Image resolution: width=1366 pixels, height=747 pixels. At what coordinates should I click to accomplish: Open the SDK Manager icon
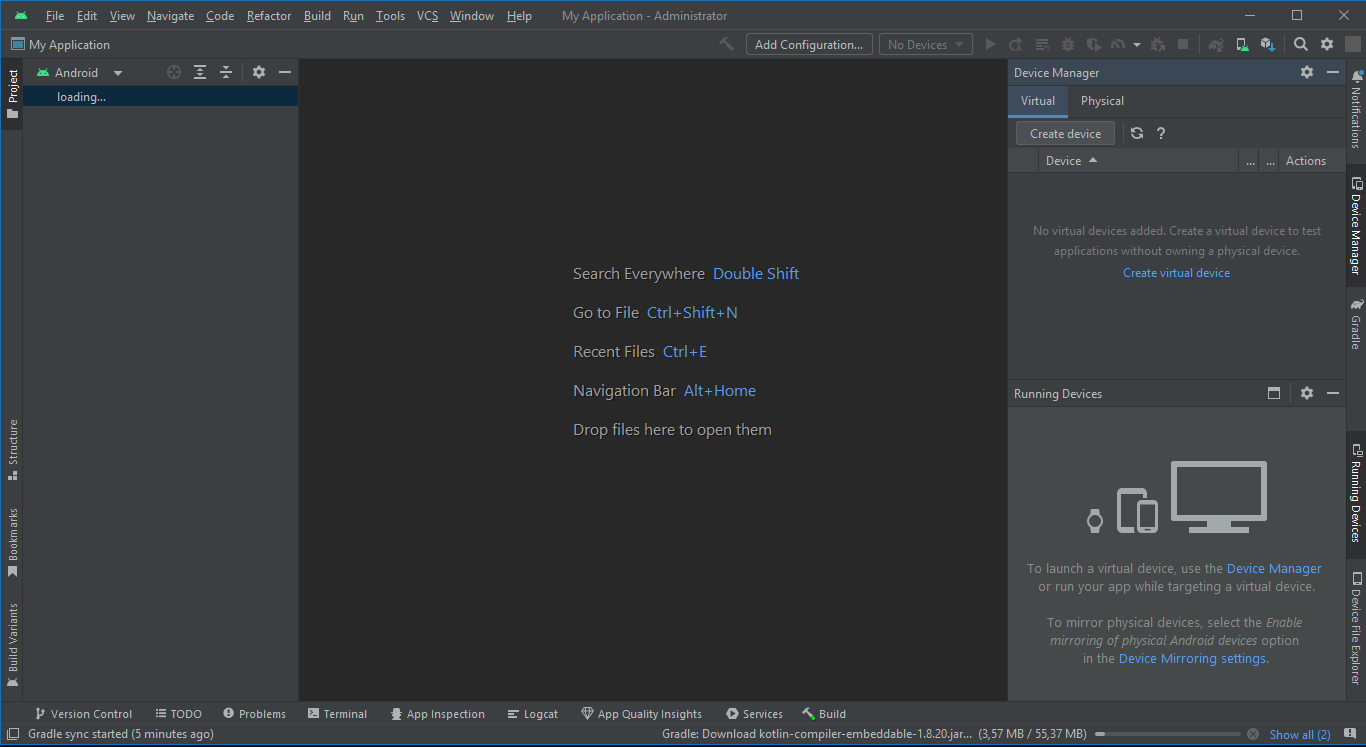(1267, 44)
